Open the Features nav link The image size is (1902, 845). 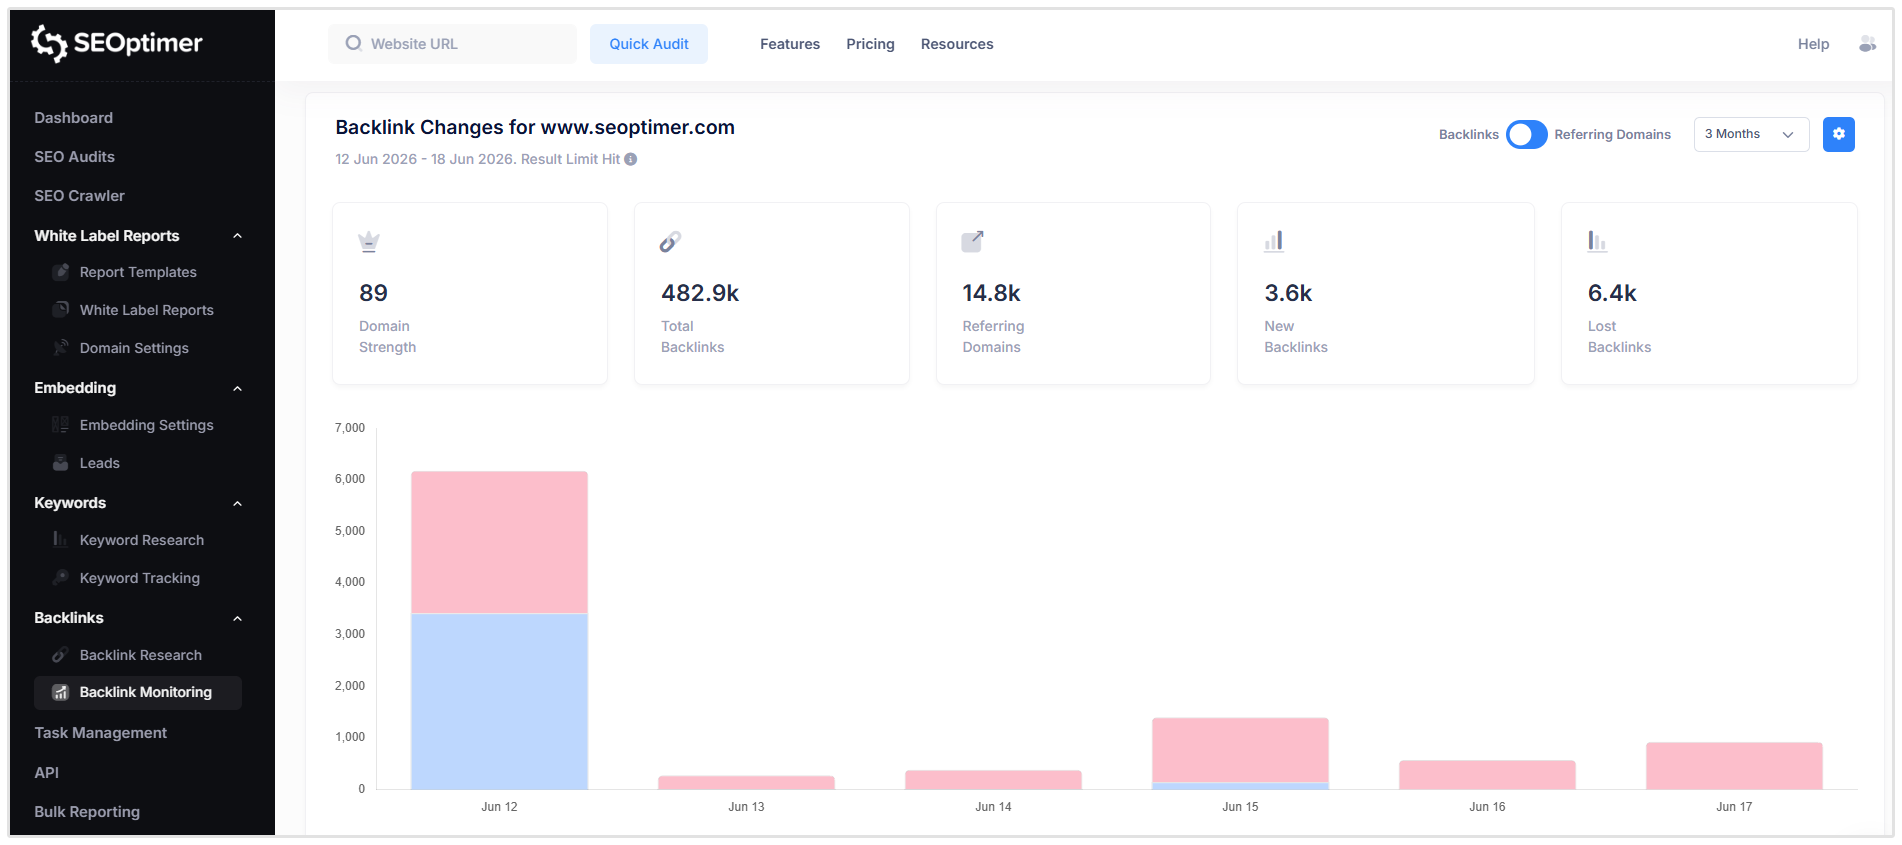click(x=790, y=44)
